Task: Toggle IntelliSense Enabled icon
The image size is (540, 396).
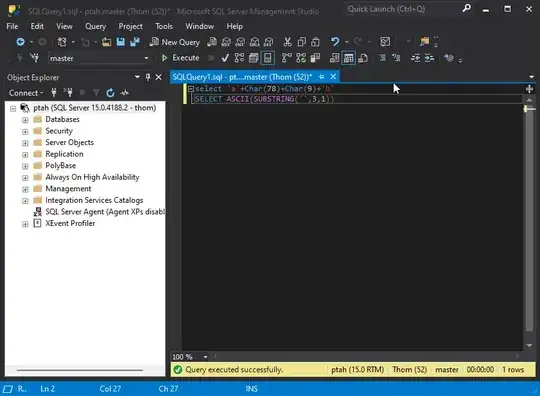Action: point(268,58)
